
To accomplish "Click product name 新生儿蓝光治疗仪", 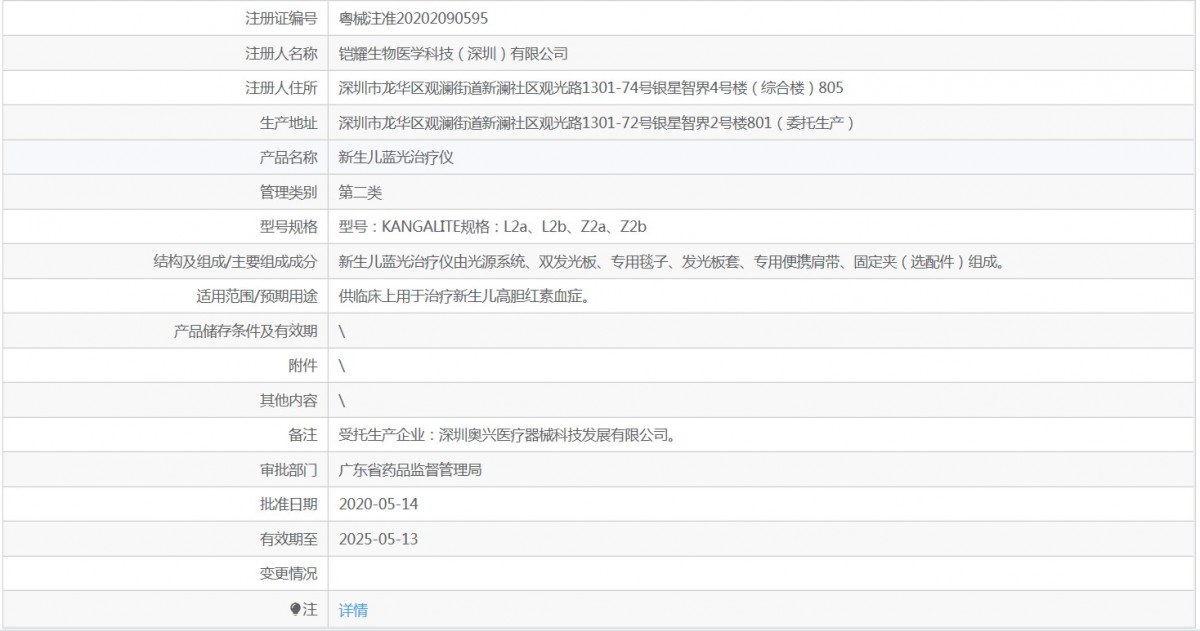I will pos(397,158).
